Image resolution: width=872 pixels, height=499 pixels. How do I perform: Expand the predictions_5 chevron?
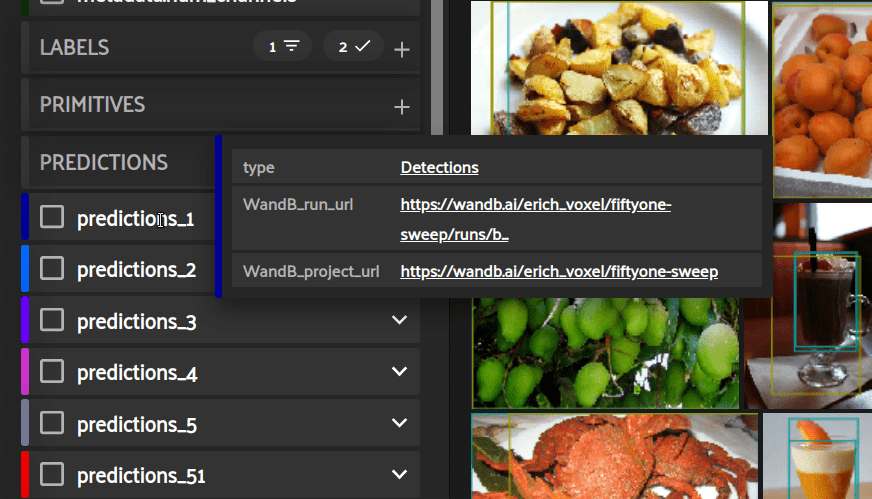point(399,423)
